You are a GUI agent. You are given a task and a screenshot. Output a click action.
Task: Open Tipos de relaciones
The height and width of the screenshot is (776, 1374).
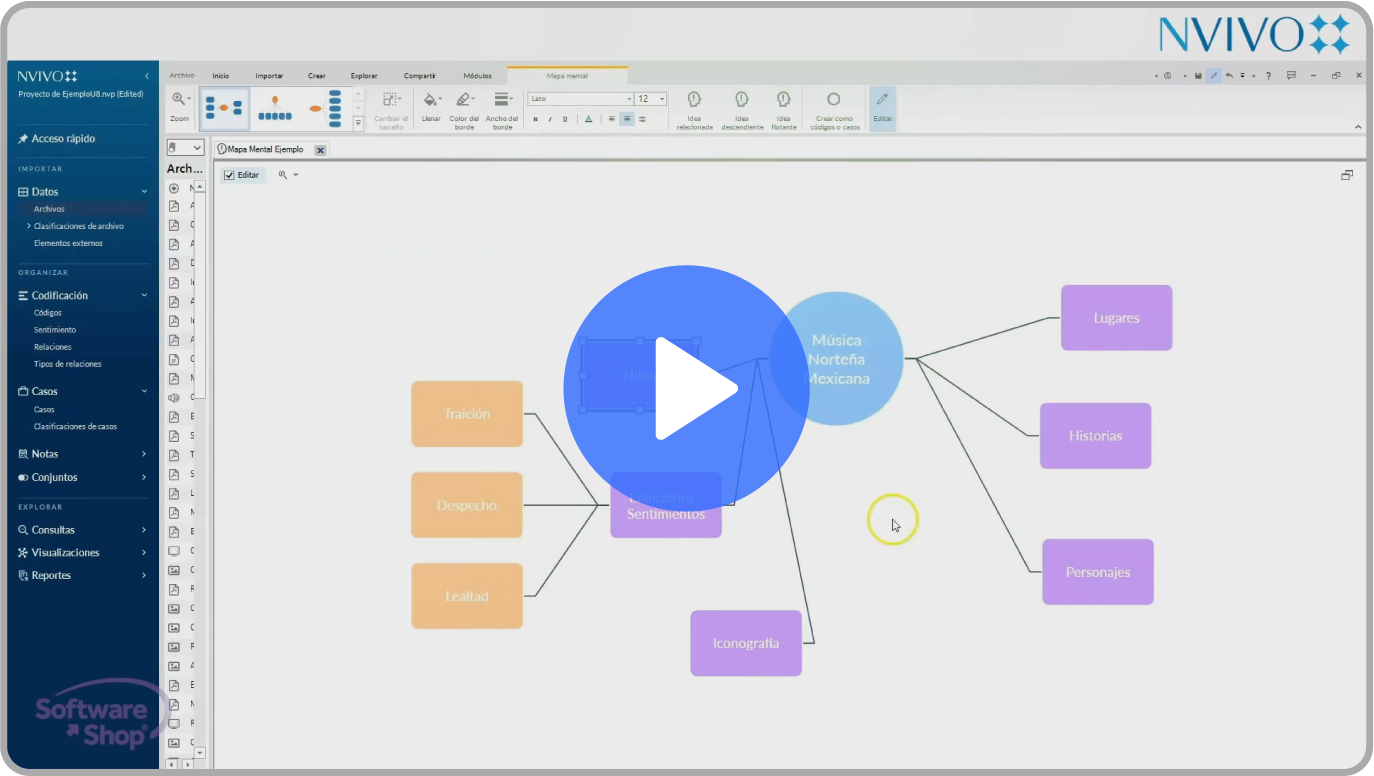click(x=67, y=364)
